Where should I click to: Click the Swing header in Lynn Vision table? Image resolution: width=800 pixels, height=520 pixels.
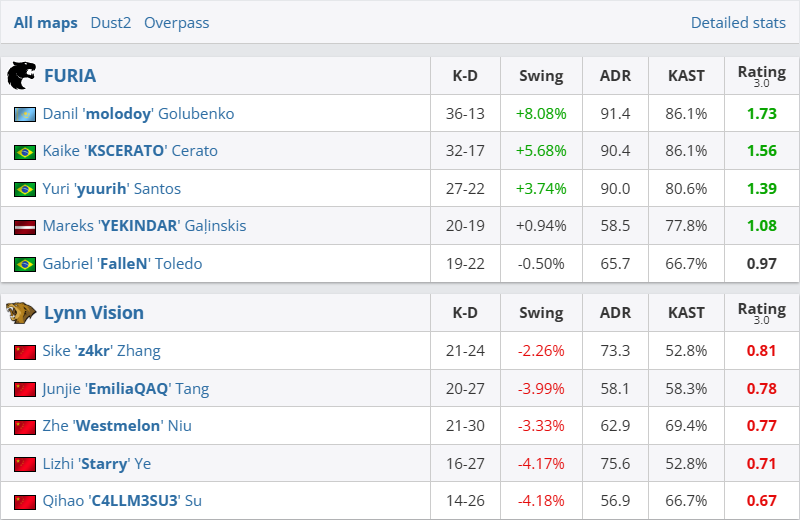[541, 313]
